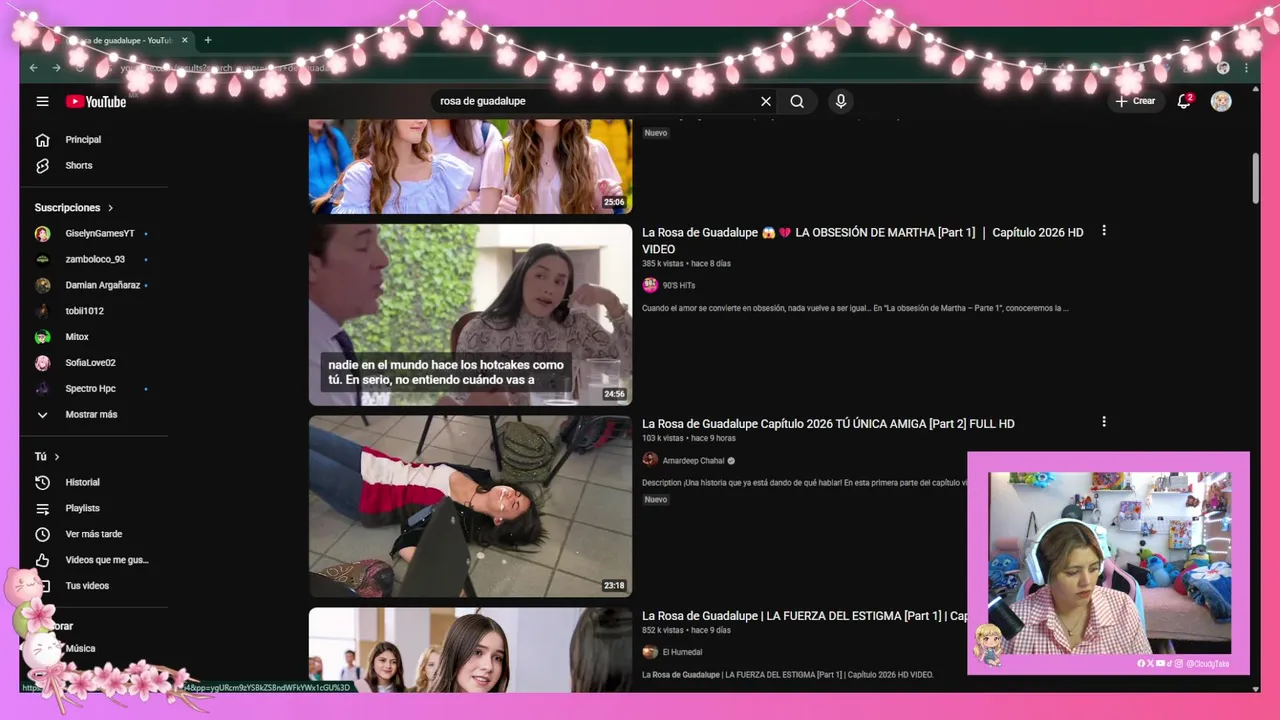Screen dimensions: 1280x720
Task: Start voice search with the microphone icon
Action: click(x=841, y=101)
